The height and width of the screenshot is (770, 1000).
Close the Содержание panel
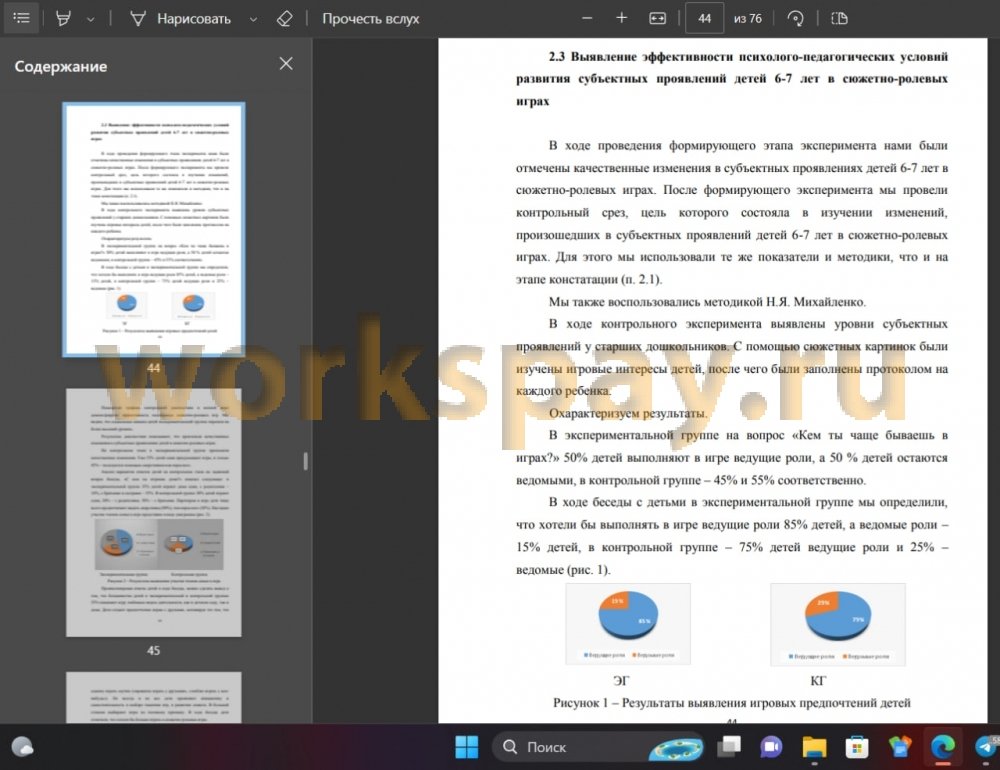pos(286,64)
